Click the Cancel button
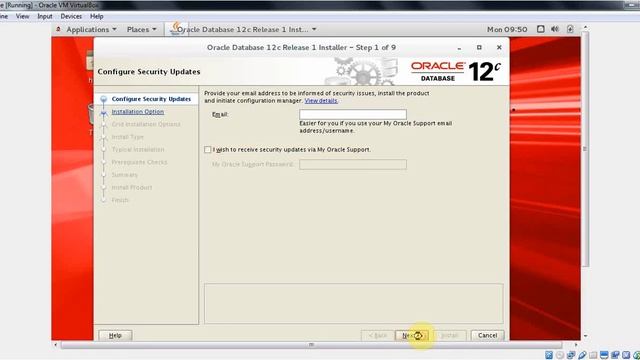Viewport: 640px width, 360px height. click(x=487, y=335)
